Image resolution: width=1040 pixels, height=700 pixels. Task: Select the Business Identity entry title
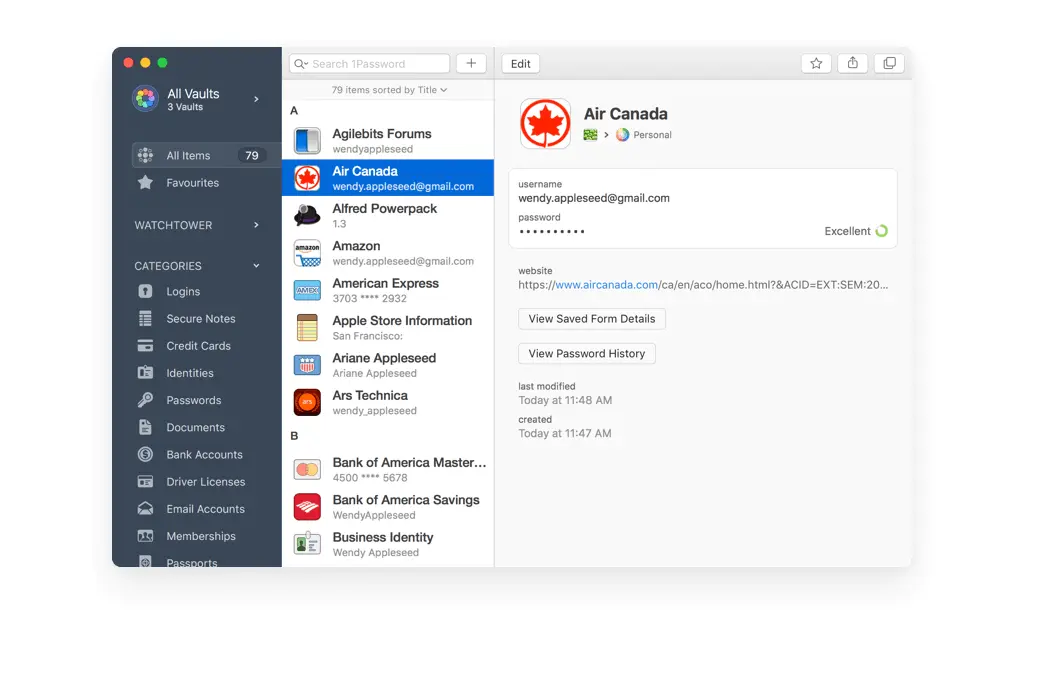coord(383,537)
